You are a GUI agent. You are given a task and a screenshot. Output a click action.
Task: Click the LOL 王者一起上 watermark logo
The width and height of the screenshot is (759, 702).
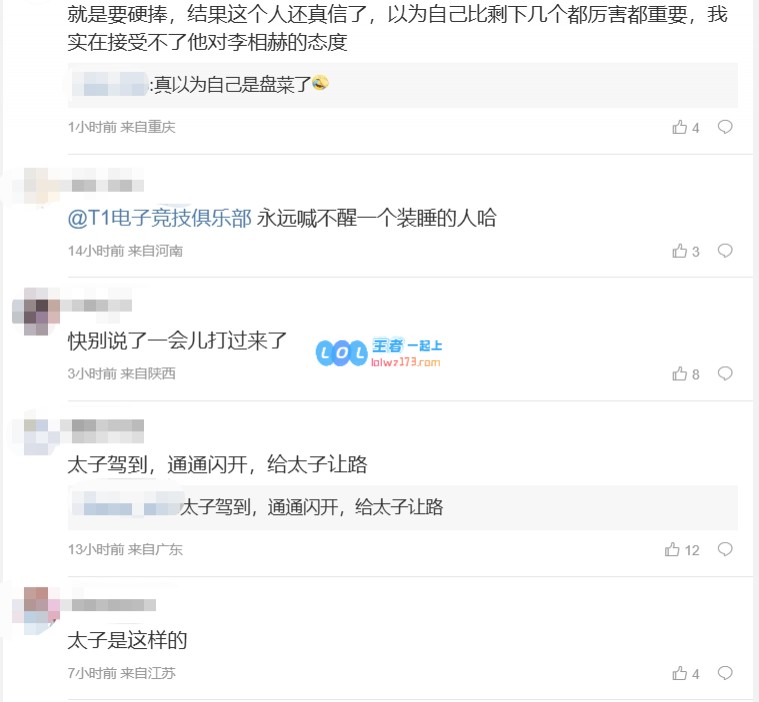click(379, 352)
